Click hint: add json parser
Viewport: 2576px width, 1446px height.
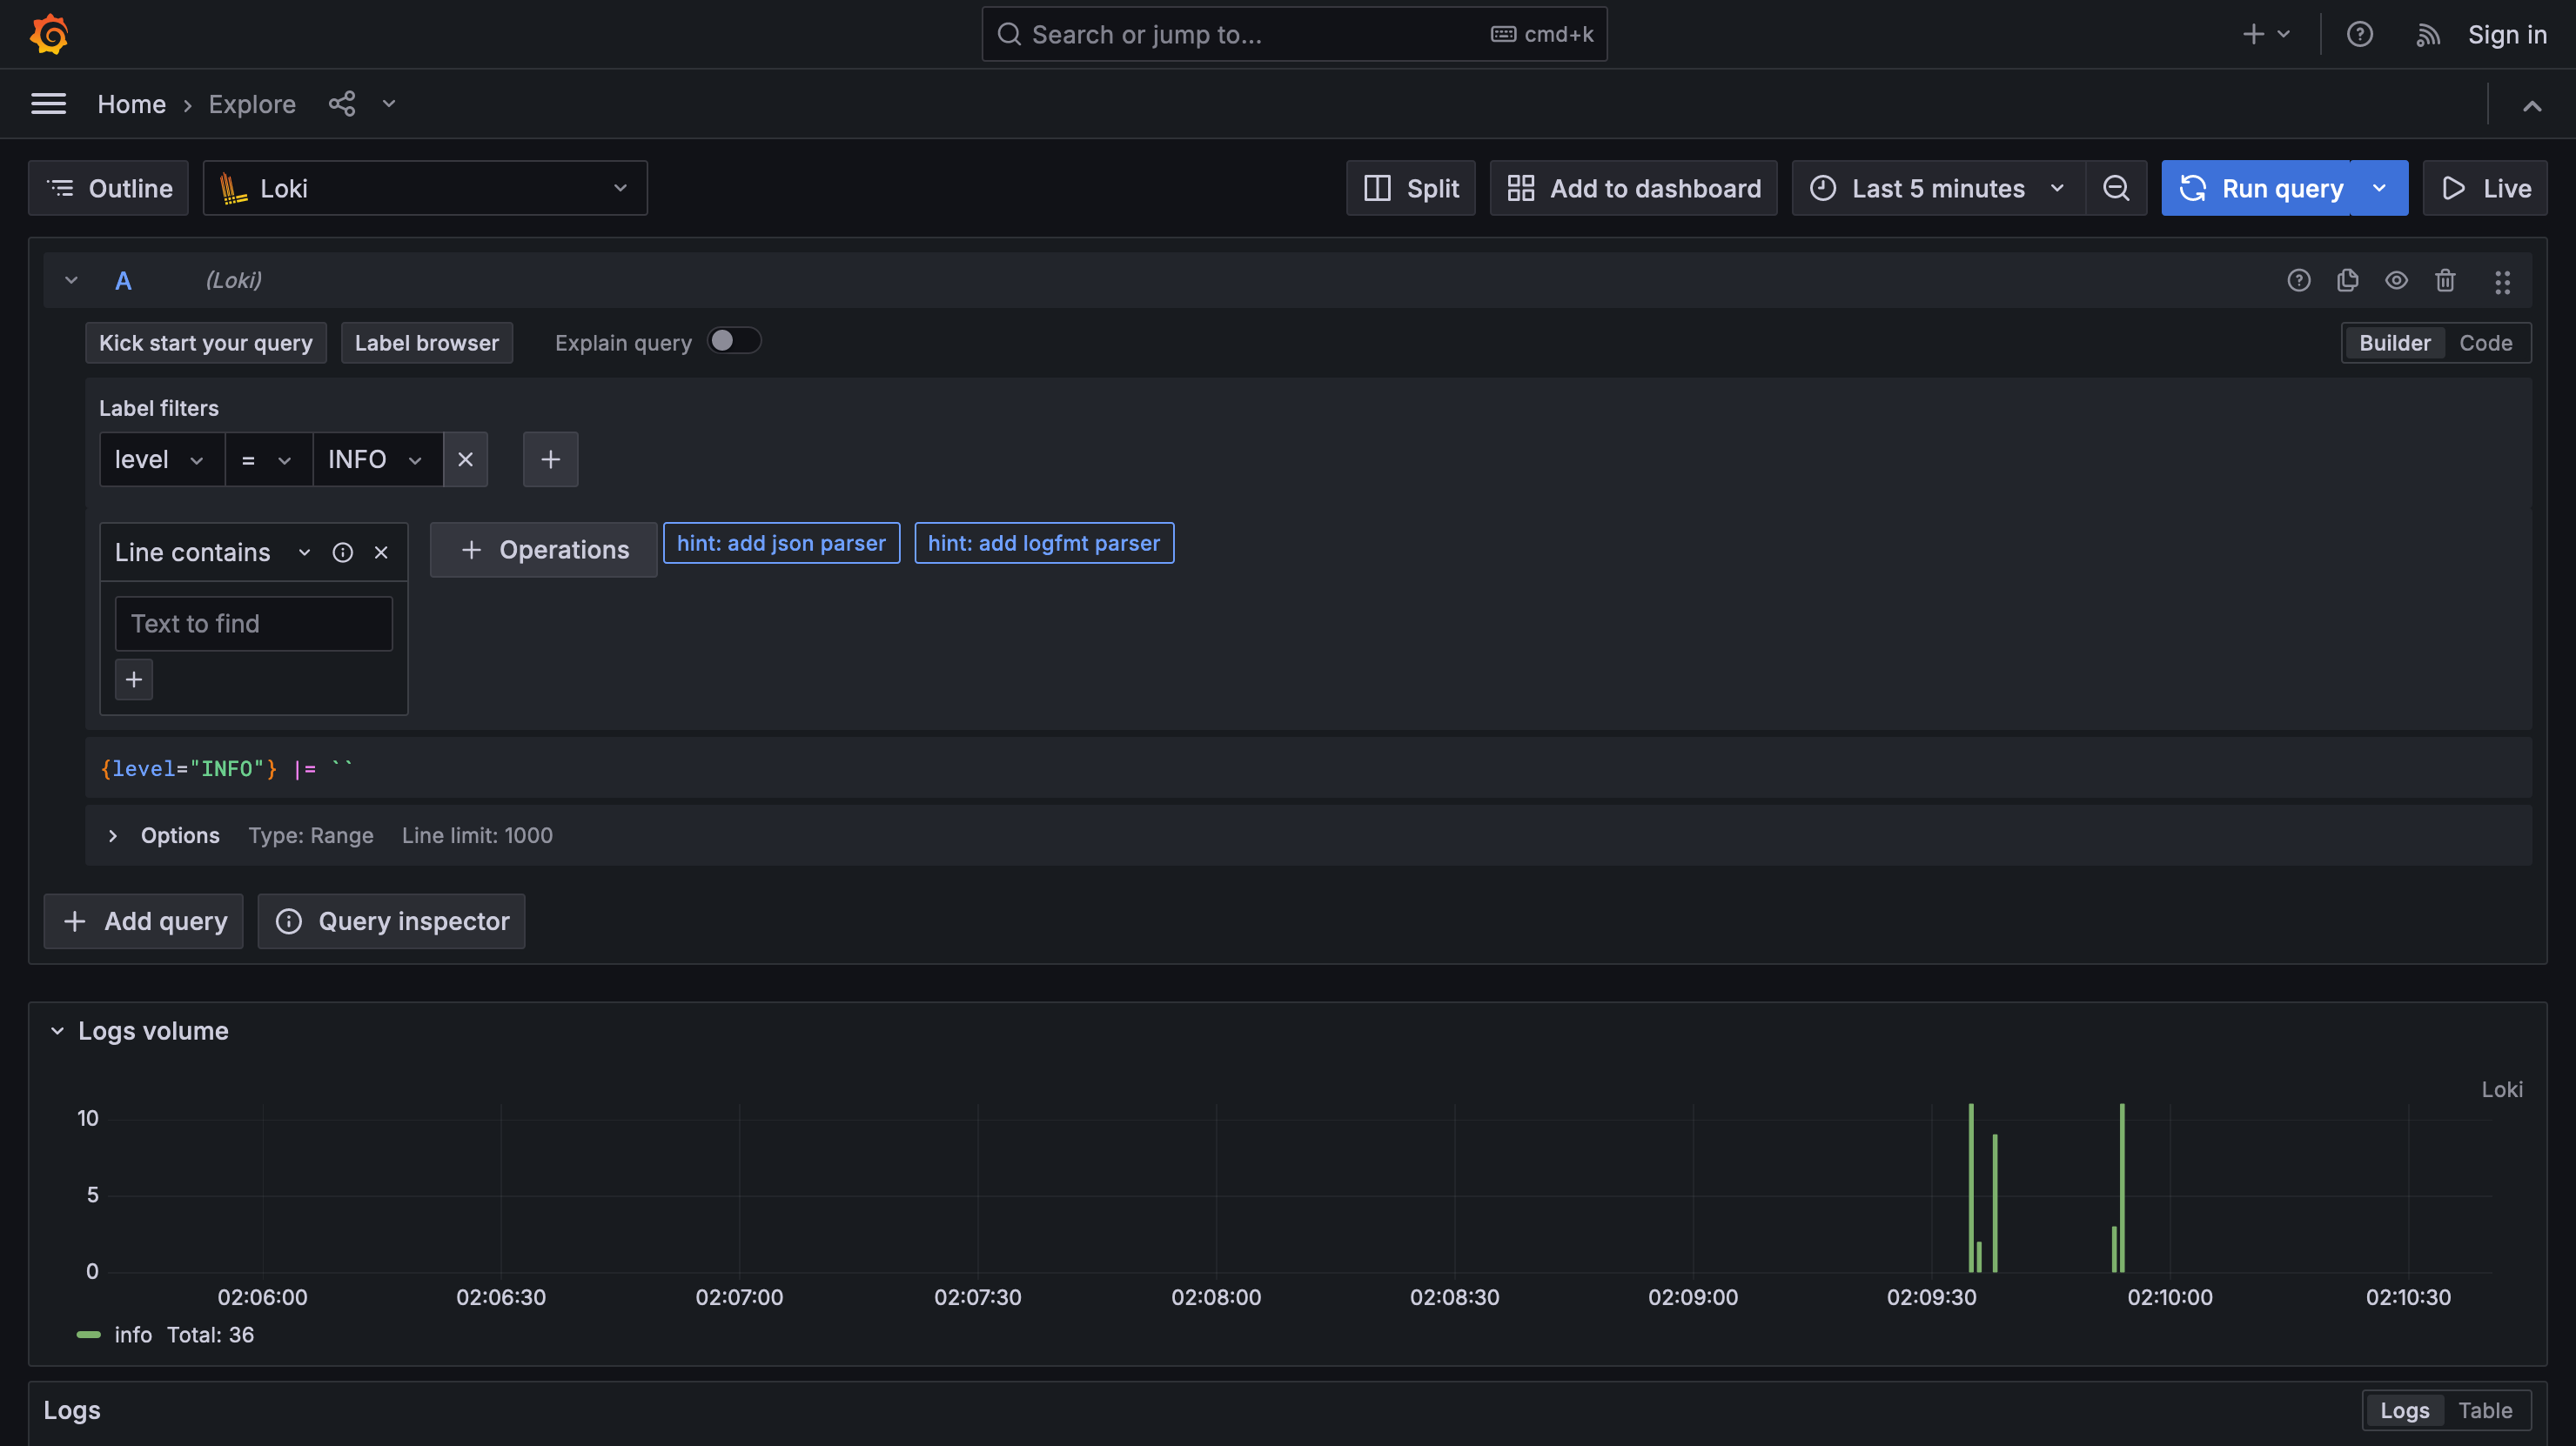781,543
